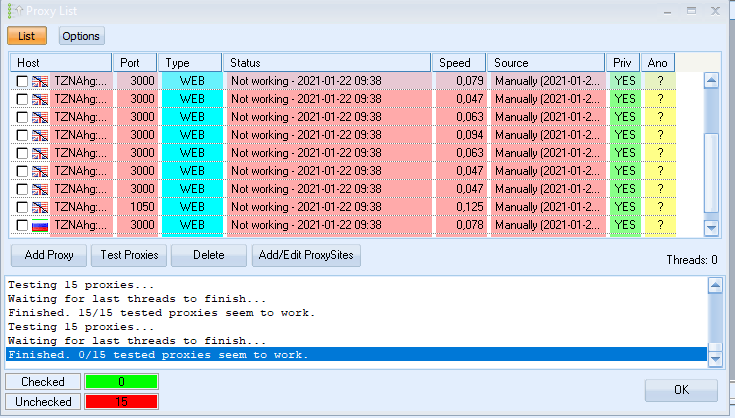
Task: Click the Add Proxy button
Action: [49, 255]
